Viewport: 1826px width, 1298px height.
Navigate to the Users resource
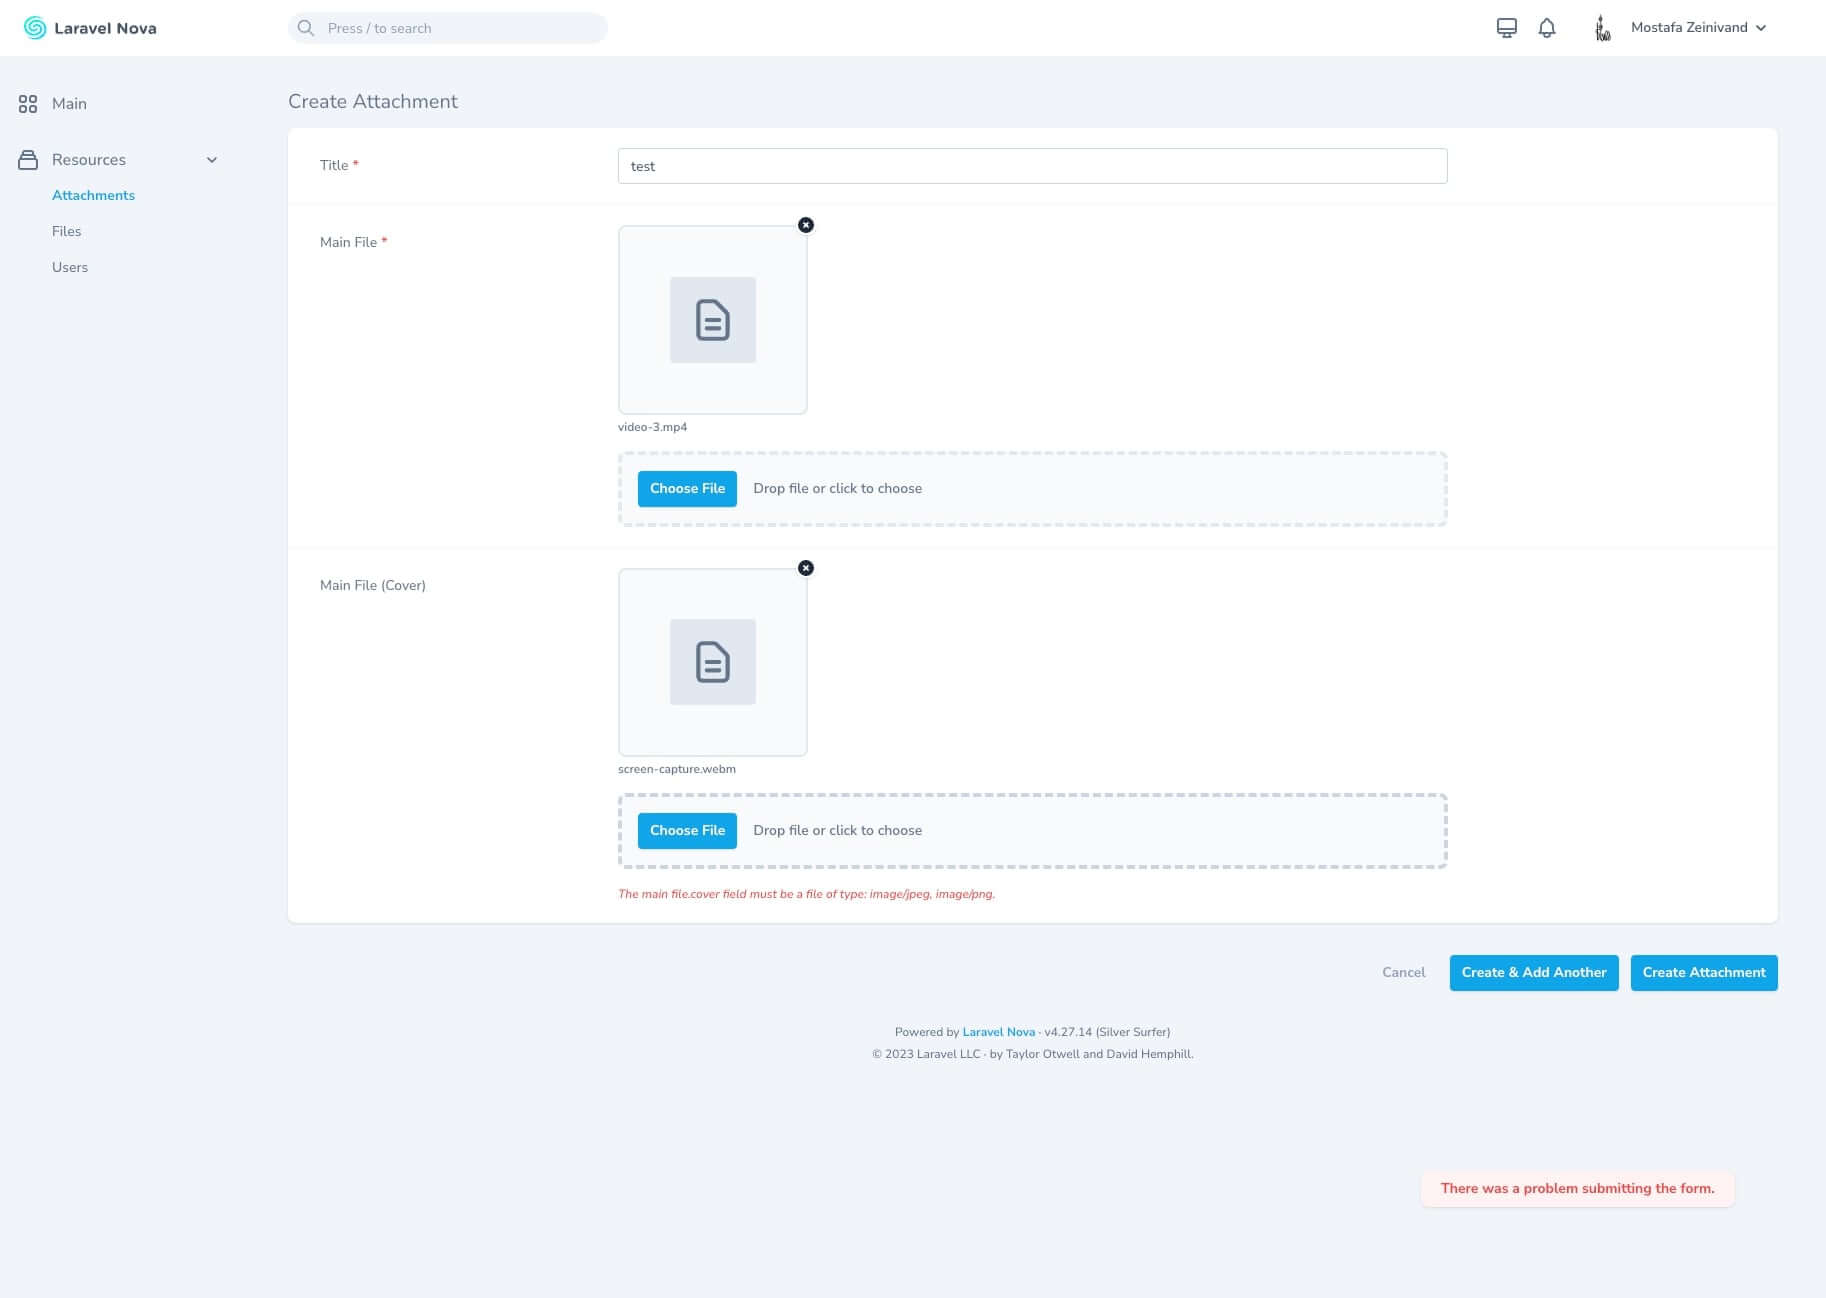69,267
